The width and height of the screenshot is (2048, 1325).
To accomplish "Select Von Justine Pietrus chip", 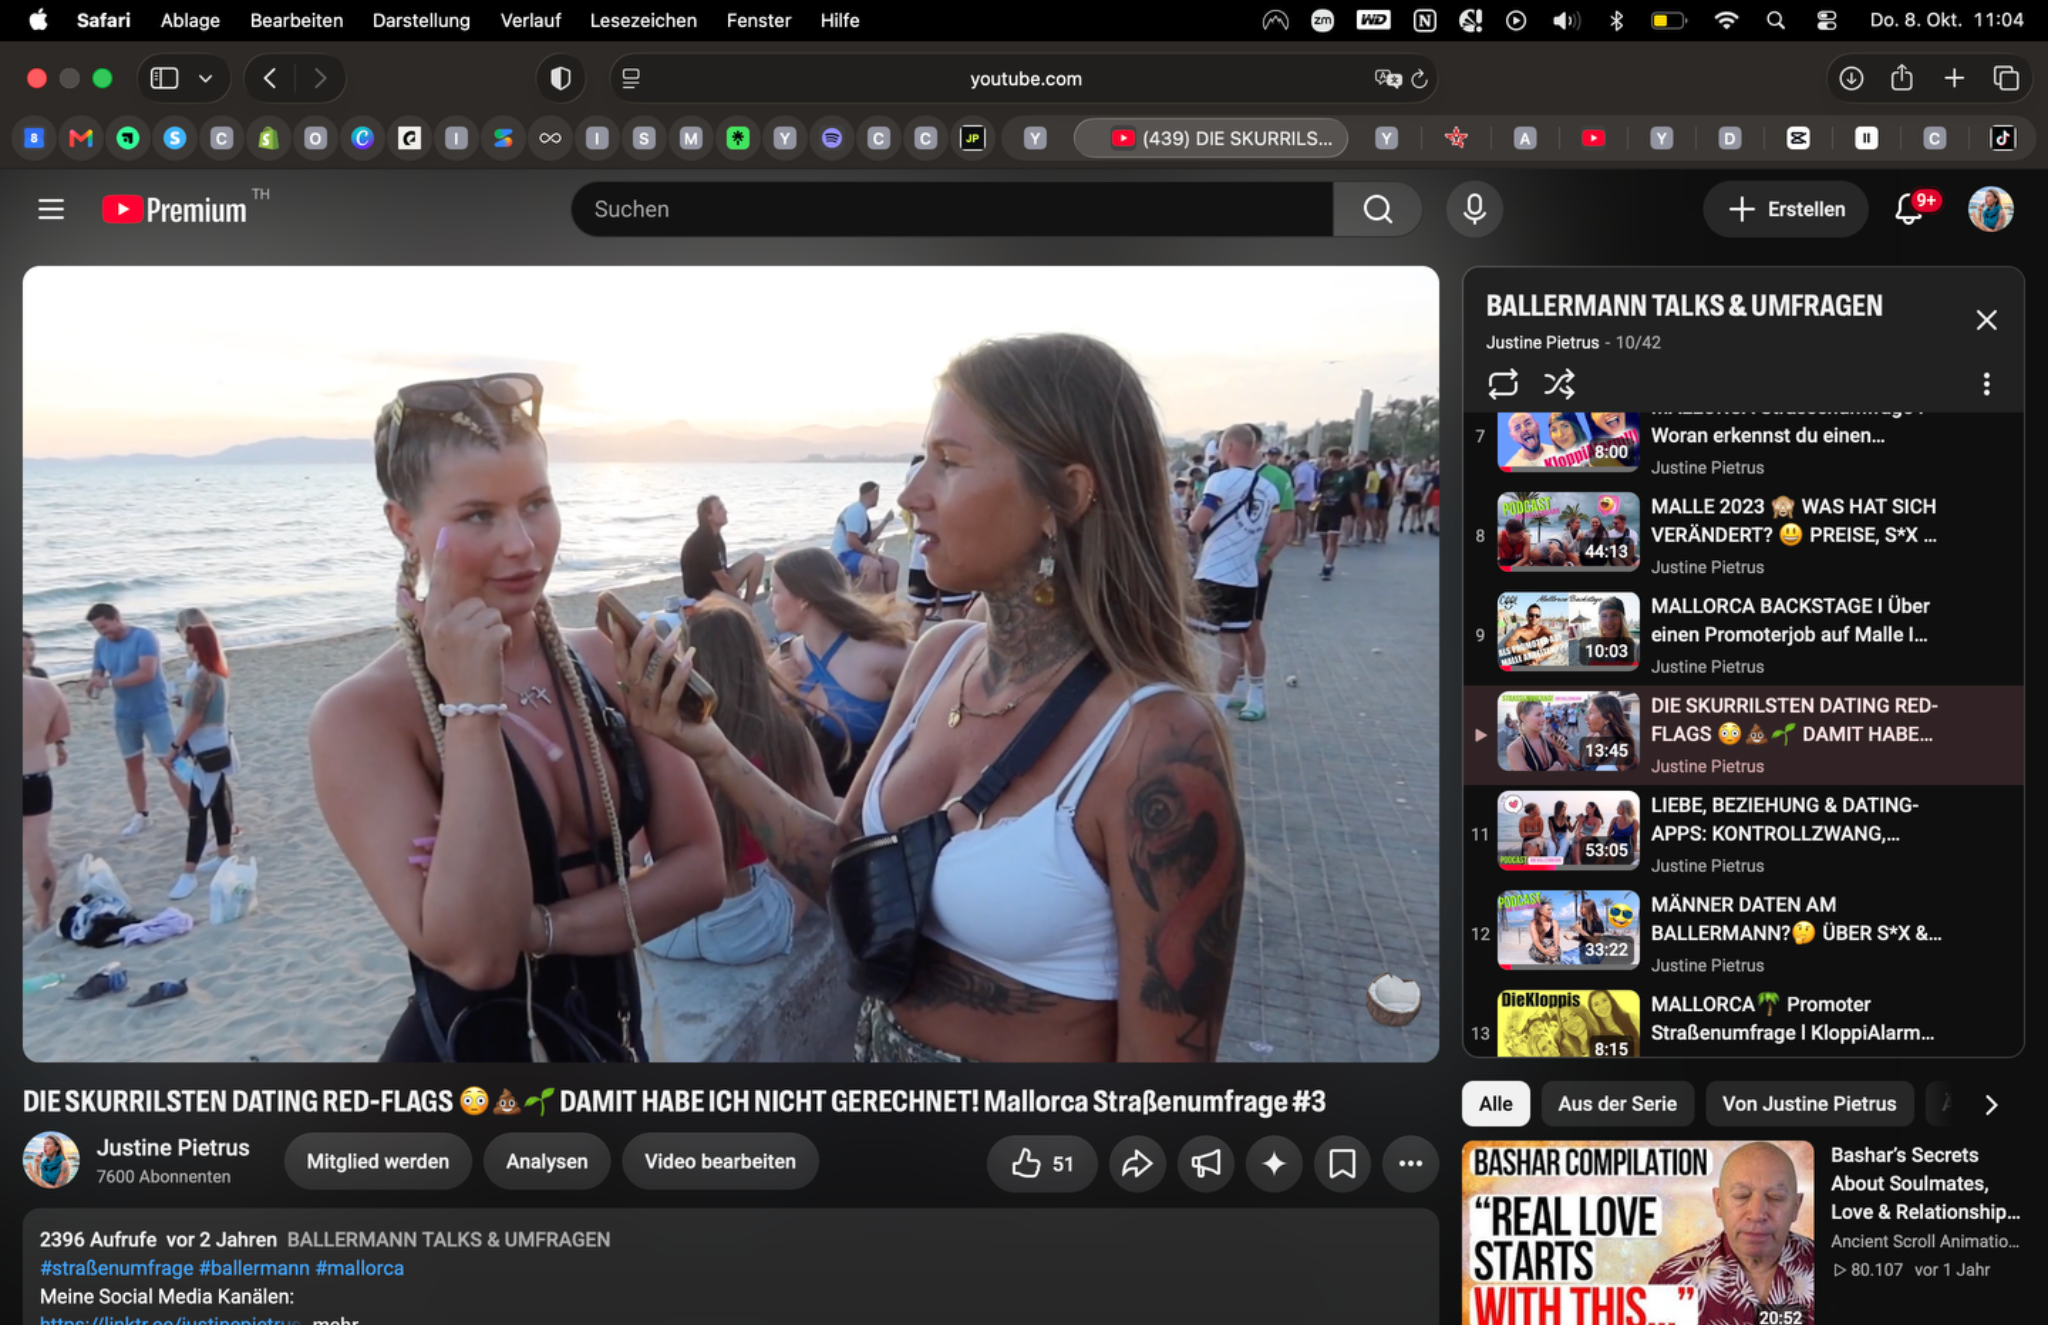I will coord(1808,1104).
